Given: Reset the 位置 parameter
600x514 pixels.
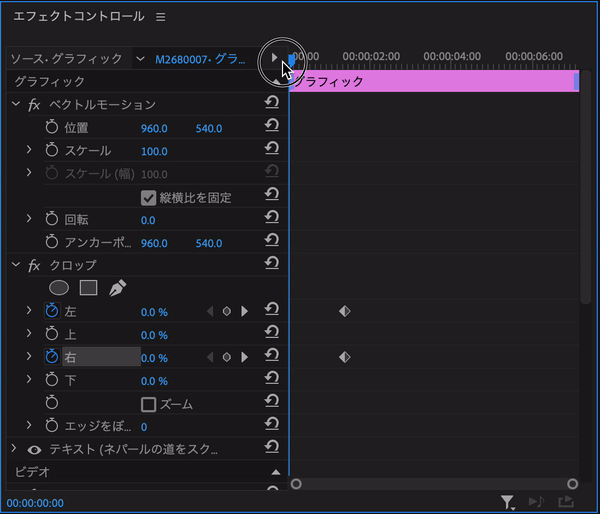Looking at the screenshot, I should click(x=272, y=126).
